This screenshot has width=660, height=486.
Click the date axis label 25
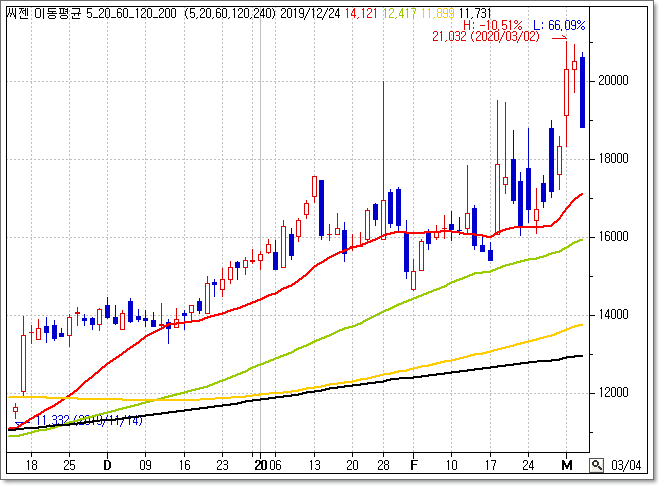pyautogui.click(x=69, y=465)
